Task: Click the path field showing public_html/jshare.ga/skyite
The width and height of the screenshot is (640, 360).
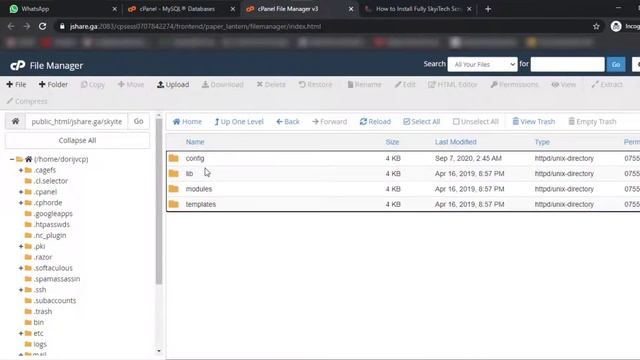Action: (x=77, y=121)
